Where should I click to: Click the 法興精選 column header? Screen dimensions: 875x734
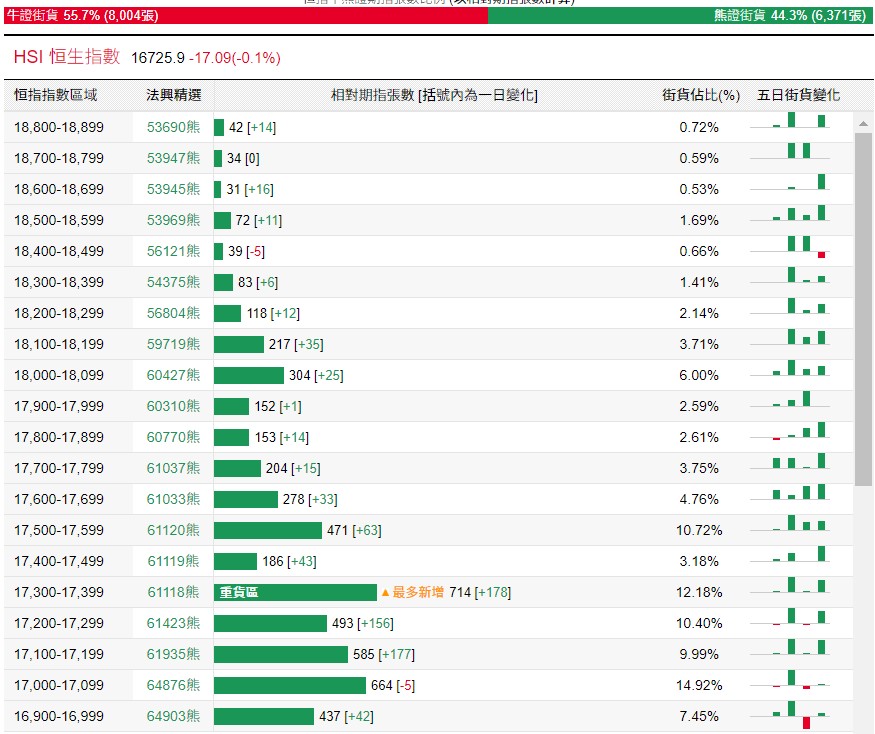(173, 95)
